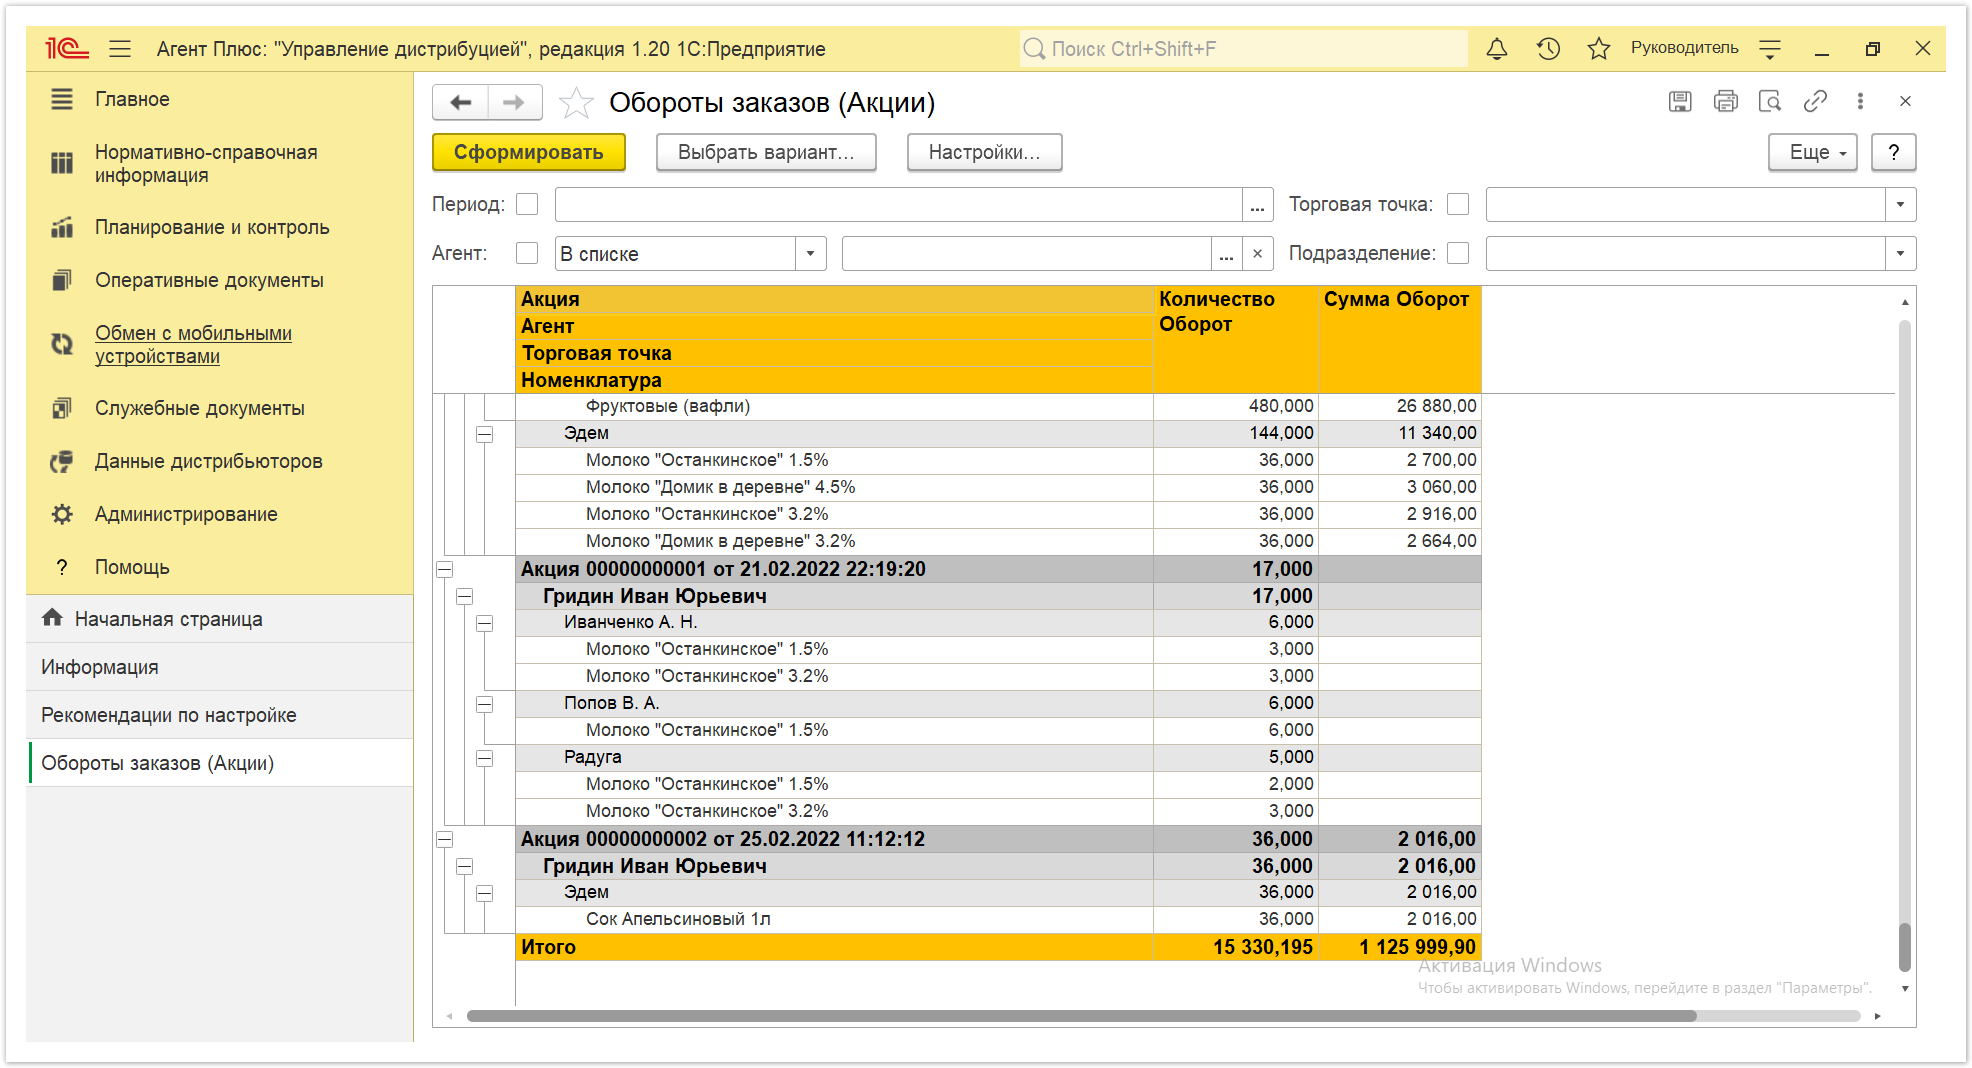The image size is (1972, 1068).
Task: Open the 1C main menu hamburger icon
Action: (120, 48)
